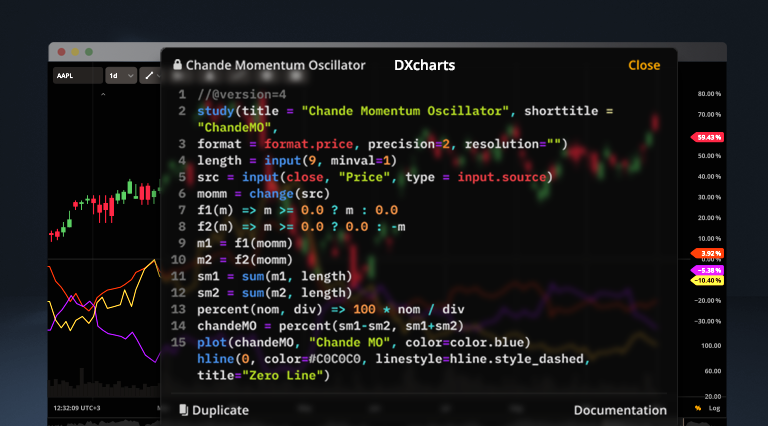Toggle the Log scale option
768x426 pixels.
pyautogui.click(x=714, y=408)
